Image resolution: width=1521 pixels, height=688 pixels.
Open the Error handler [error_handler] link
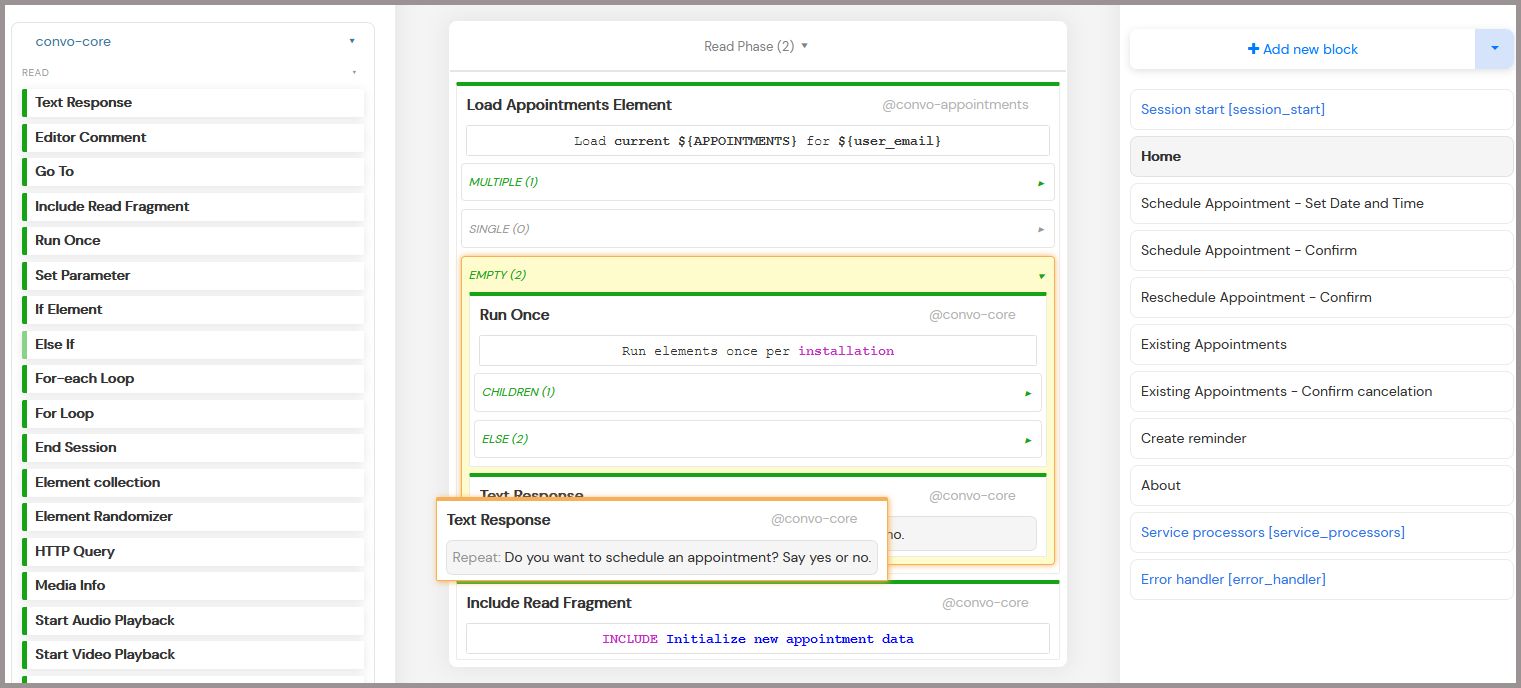(1233, 579)
